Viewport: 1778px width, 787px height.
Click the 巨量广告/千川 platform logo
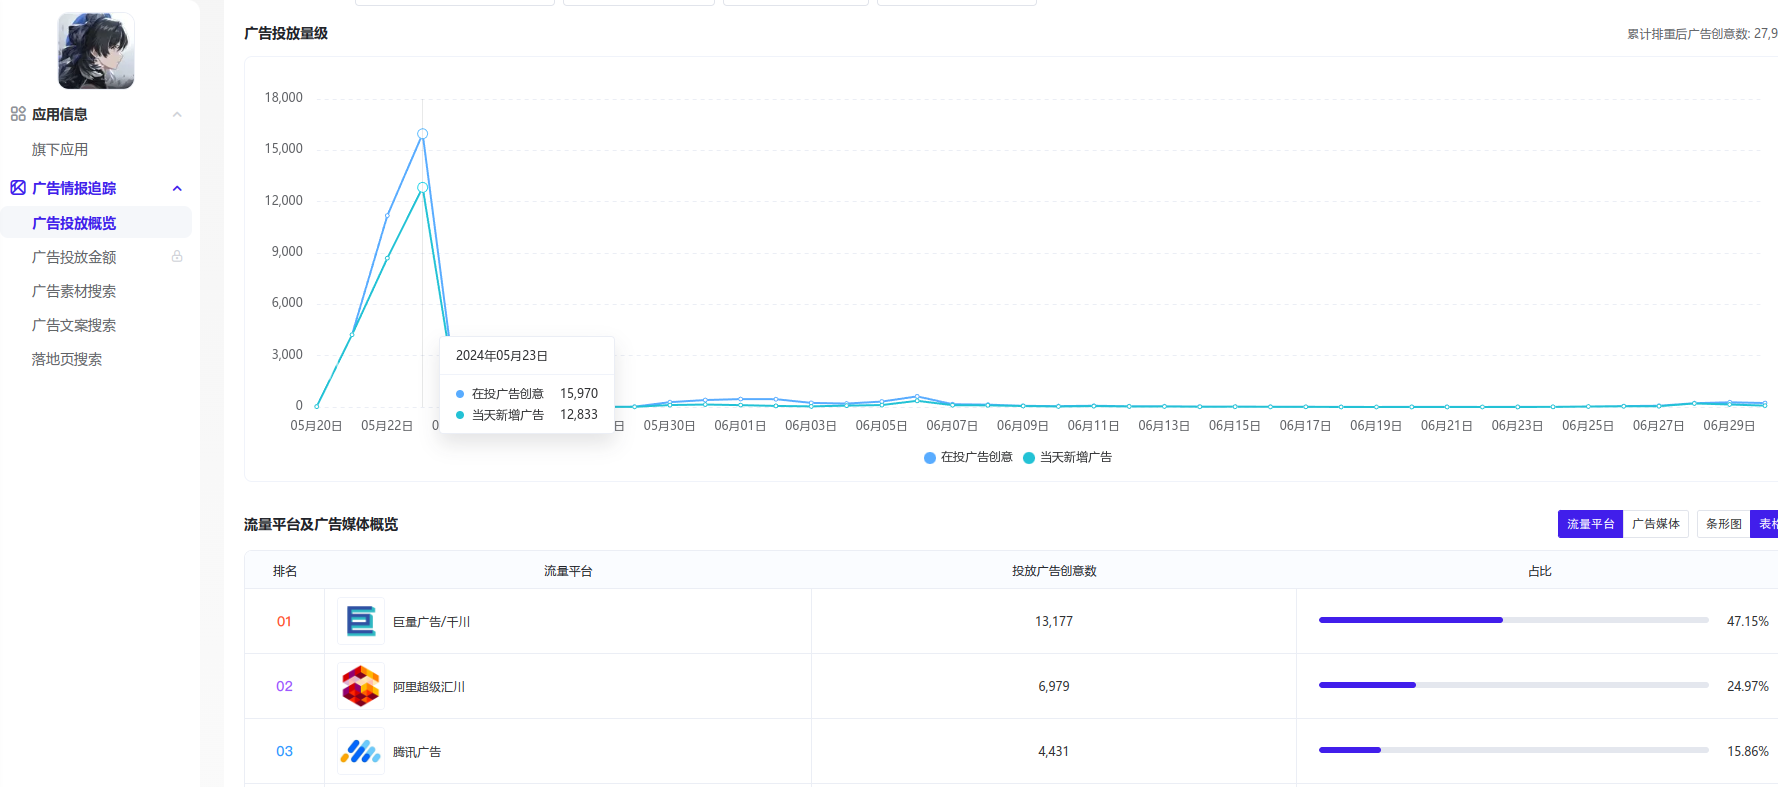361,621
